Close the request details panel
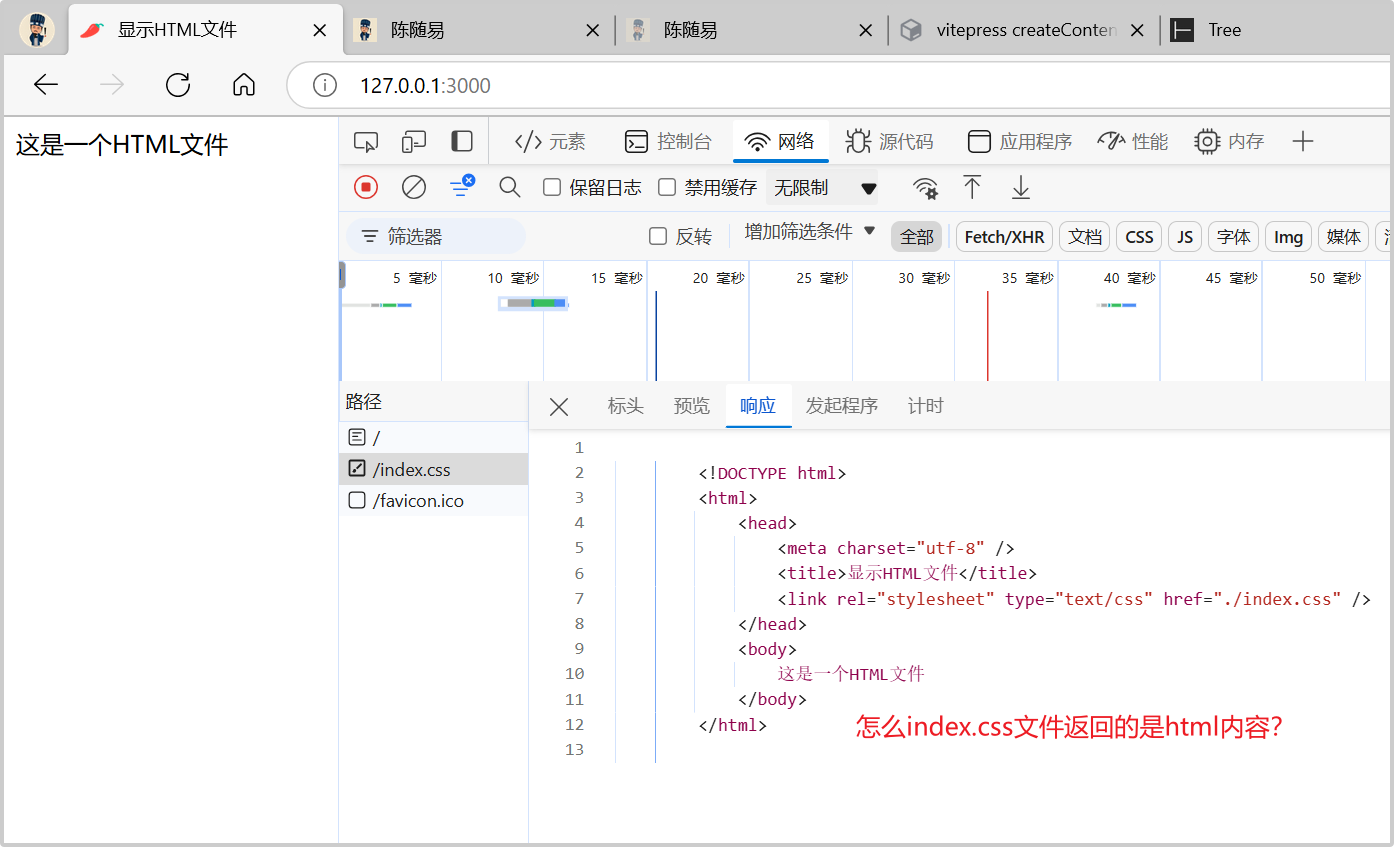The width and height of the screenshot is (1394, 847). click(559, 406)
